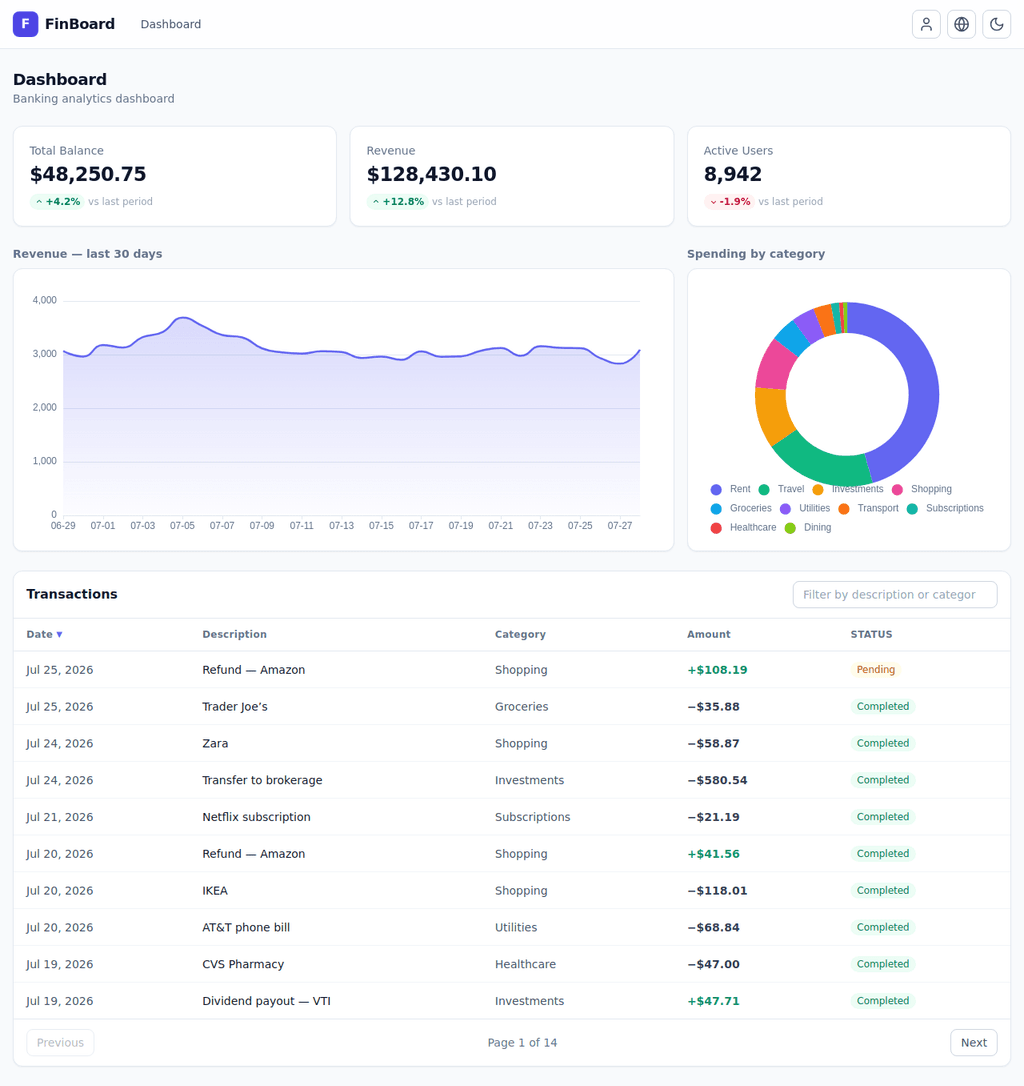The image size is (1024, 1086).
Task: Toggle Travel legend color dot
Action: 763,490
